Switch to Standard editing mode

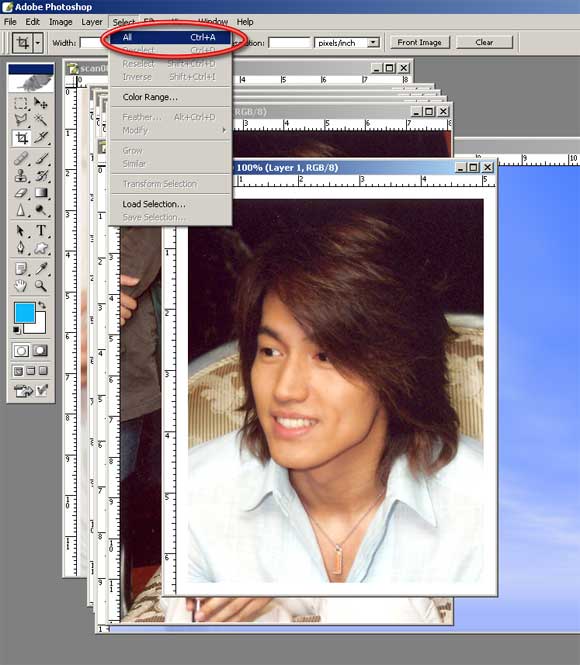pyautogui.click(x=21, y=351)
